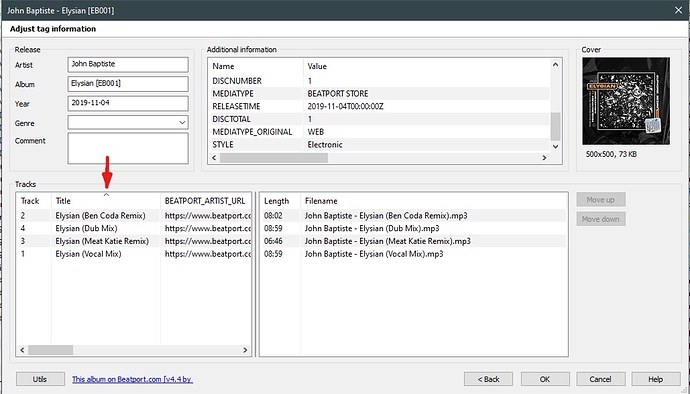The width and height of the screenshot is (690, 394).
Task: Click the Album field with Elysian [EB001]
Action: pyautogui.click(x=128, y=84)
